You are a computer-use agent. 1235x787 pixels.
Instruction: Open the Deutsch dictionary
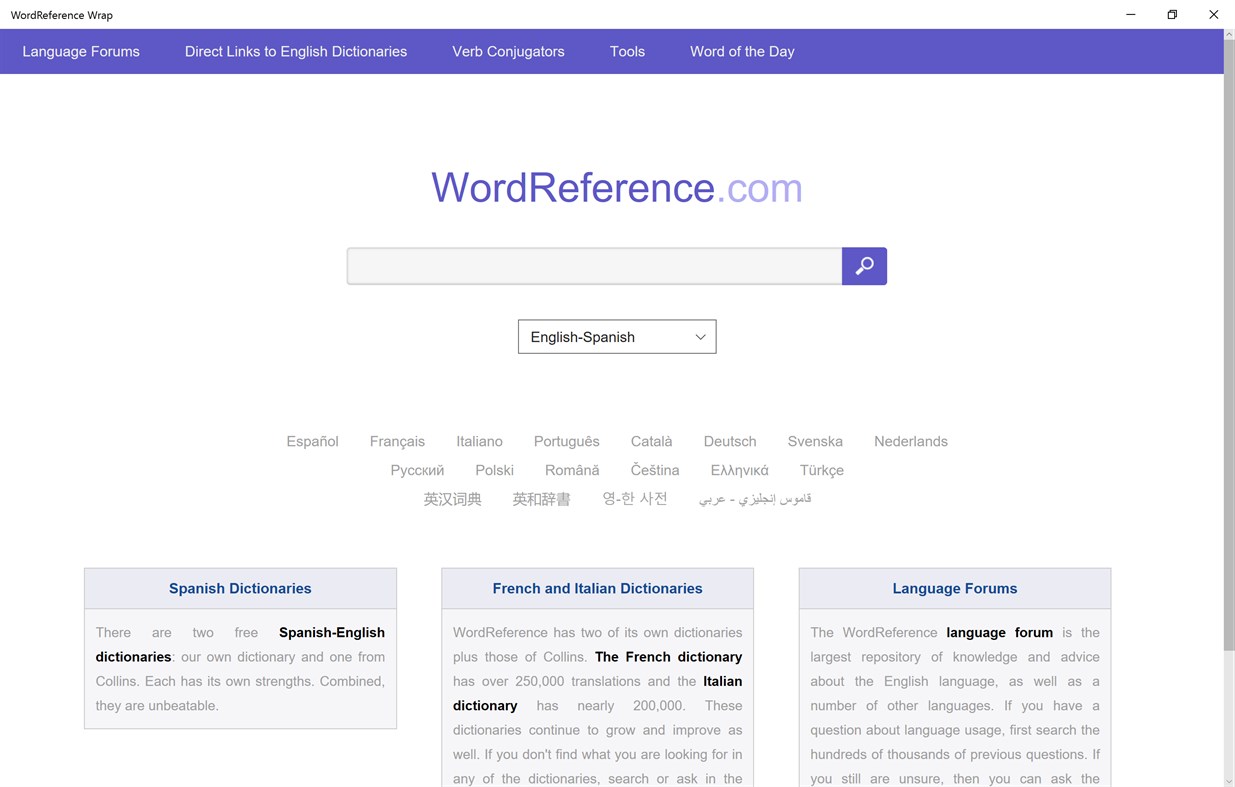coord(729,441)
